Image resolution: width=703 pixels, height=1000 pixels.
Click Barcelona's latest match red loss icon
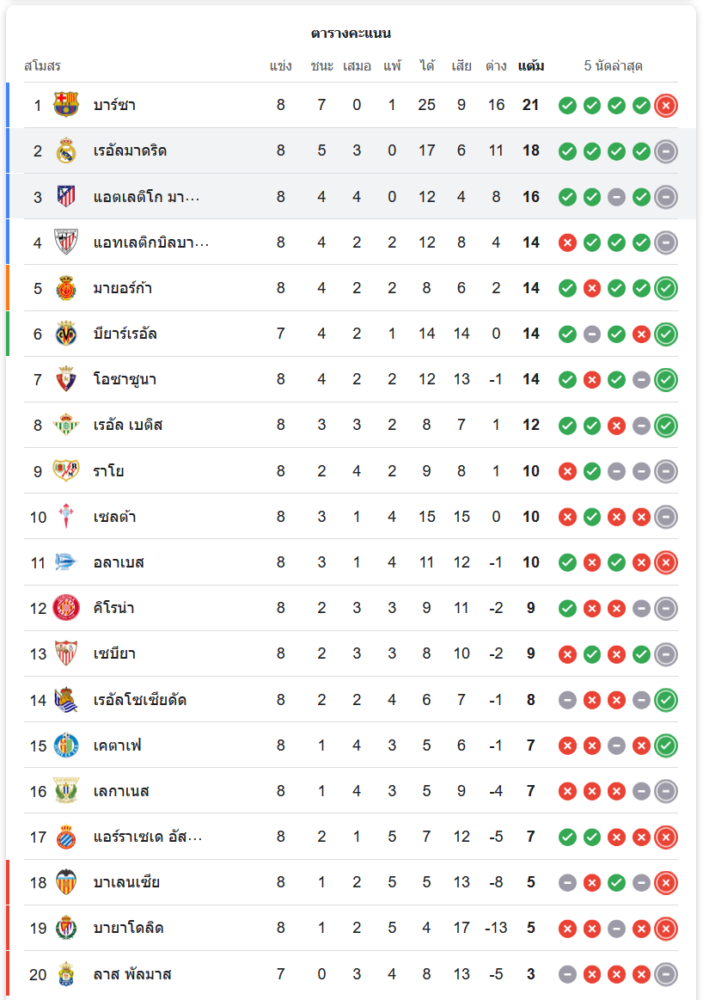pos(666,105)
